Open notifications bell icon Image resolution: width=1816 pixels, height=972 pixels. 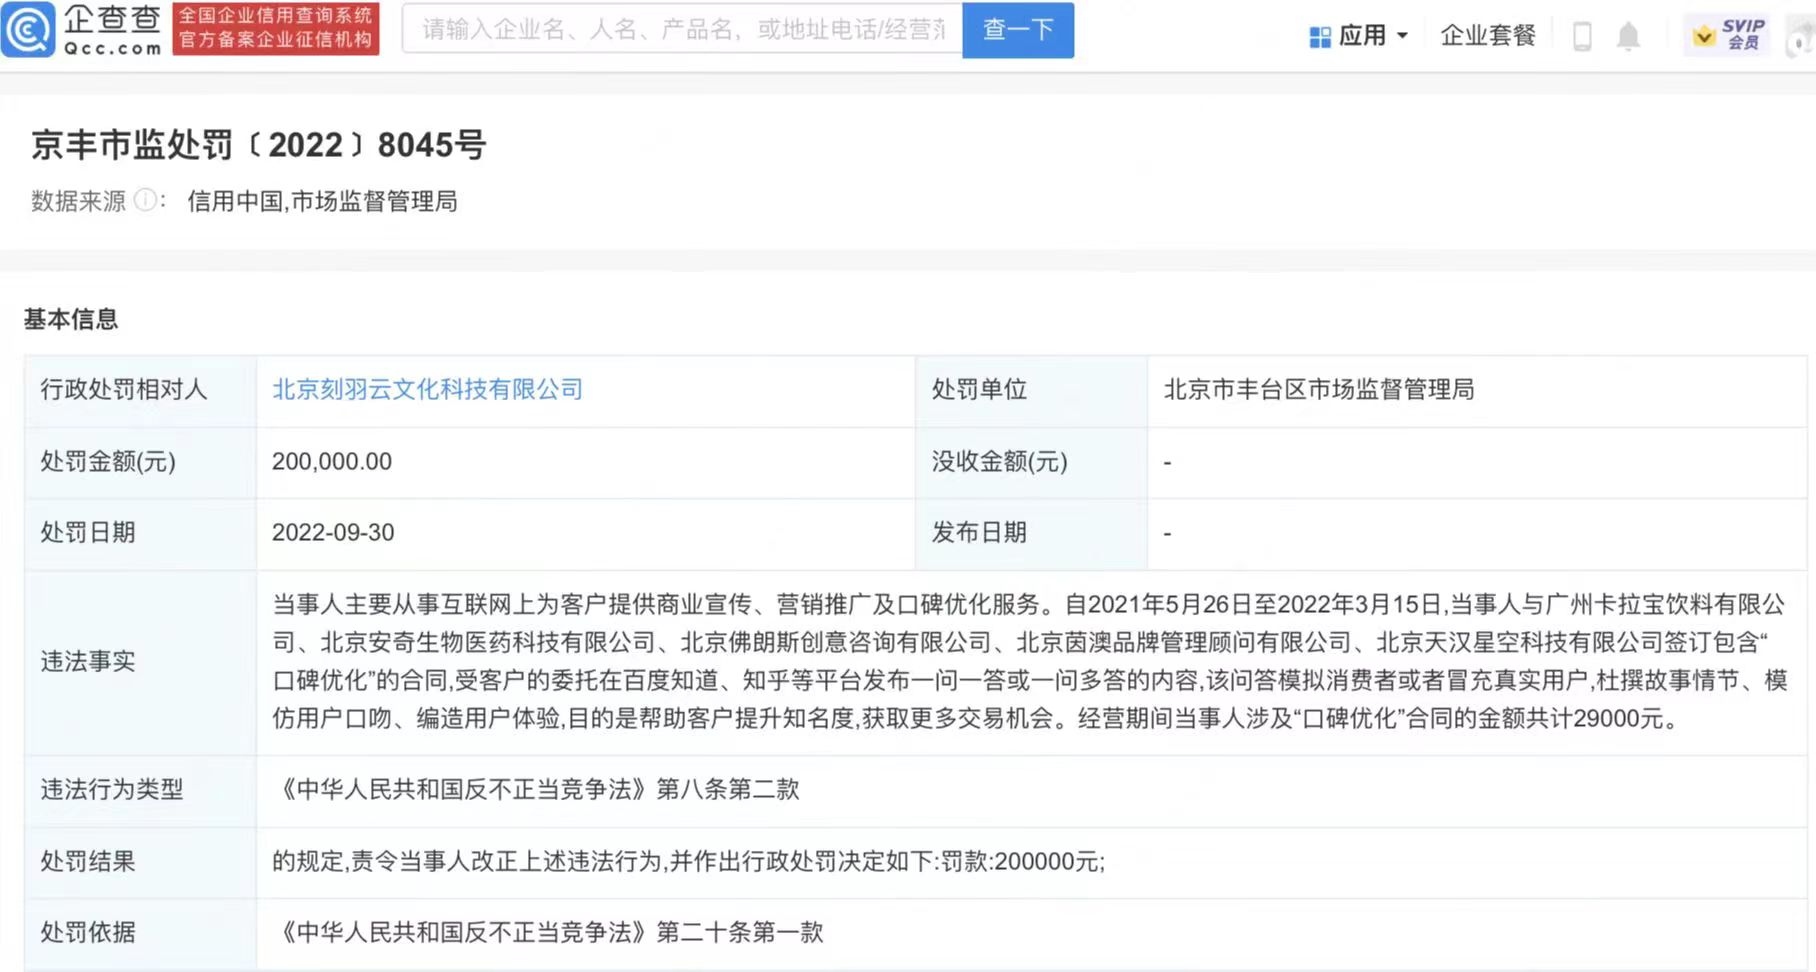1628,37
